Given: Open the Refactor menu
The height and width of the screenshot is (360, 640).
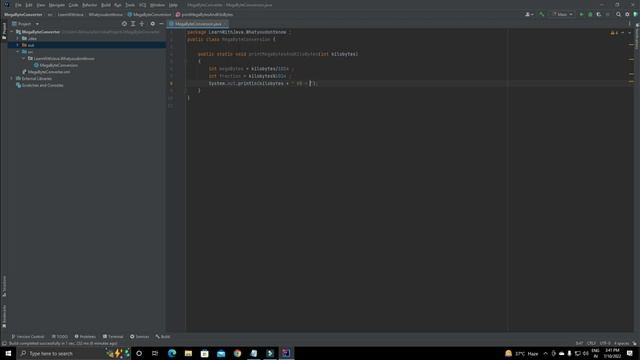Looking at the screenshot, I should 89,5.
